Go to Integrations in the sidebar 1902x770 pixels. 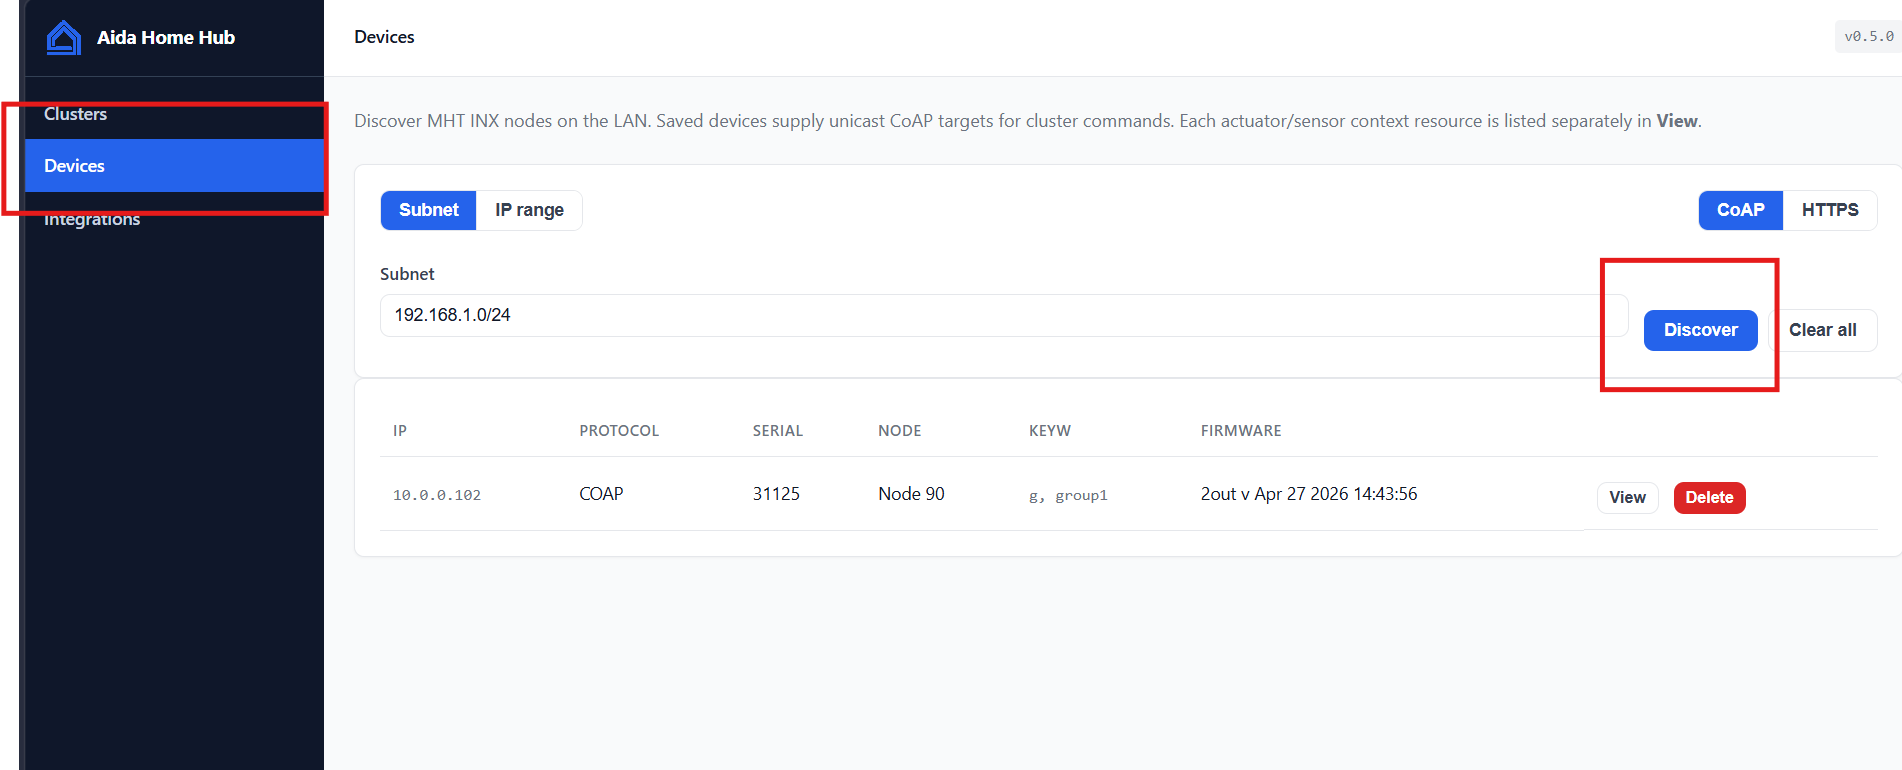[x=92, y=219]
